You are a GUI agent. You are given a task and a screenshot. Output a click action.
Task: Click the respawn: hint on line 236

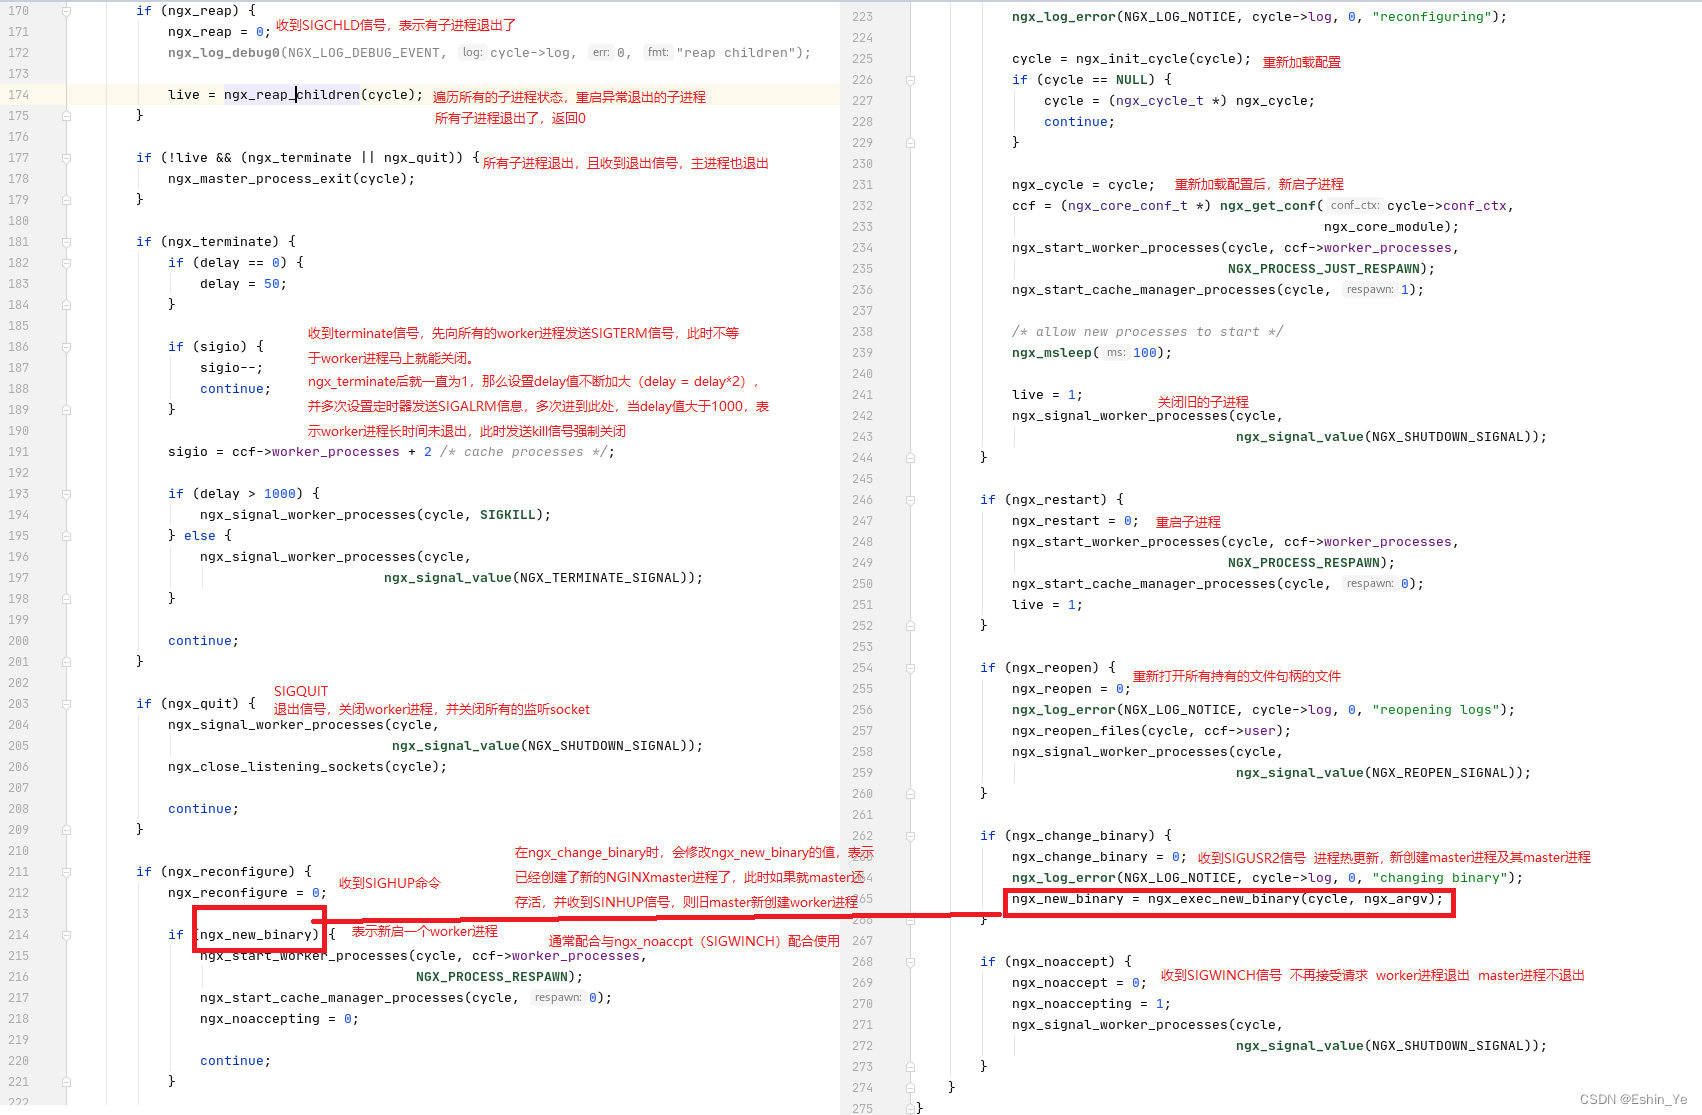pos(1369,290)
